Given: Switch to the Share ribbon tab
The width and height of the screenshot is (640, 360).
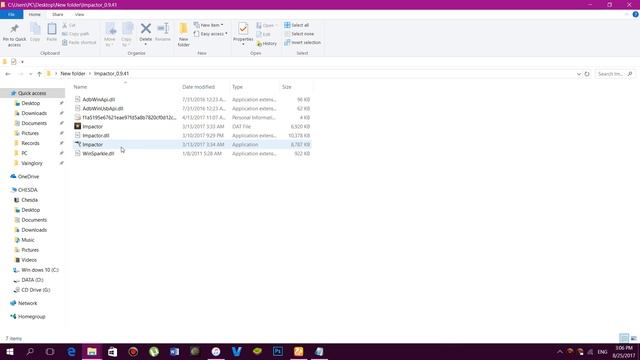Looking at the screenshot, I should click(x=58, y=14).
